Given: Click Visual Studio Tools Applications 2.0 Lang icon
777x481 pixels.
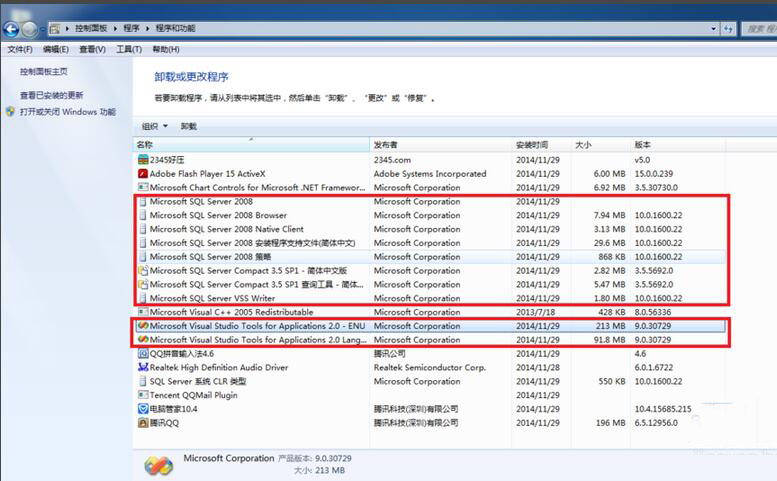Looking at the screenshot, I should point(143,340).
